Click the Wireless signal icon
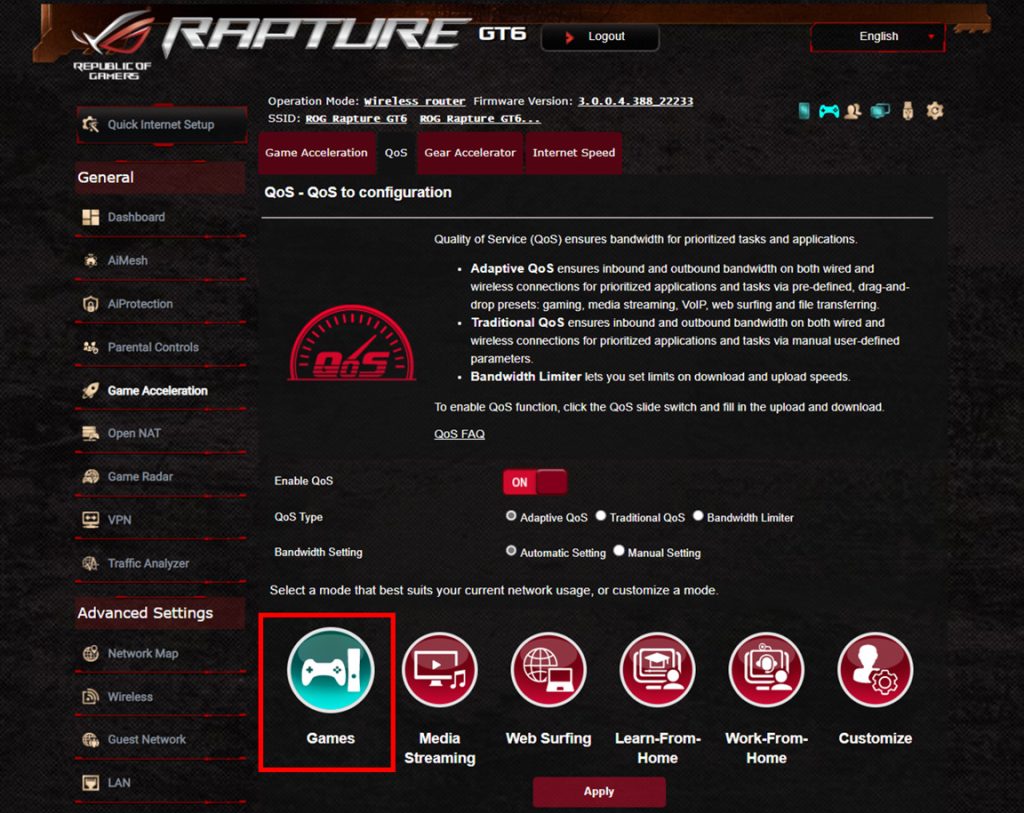Screen dimensions: 1024x813 (x=91, y=697)
